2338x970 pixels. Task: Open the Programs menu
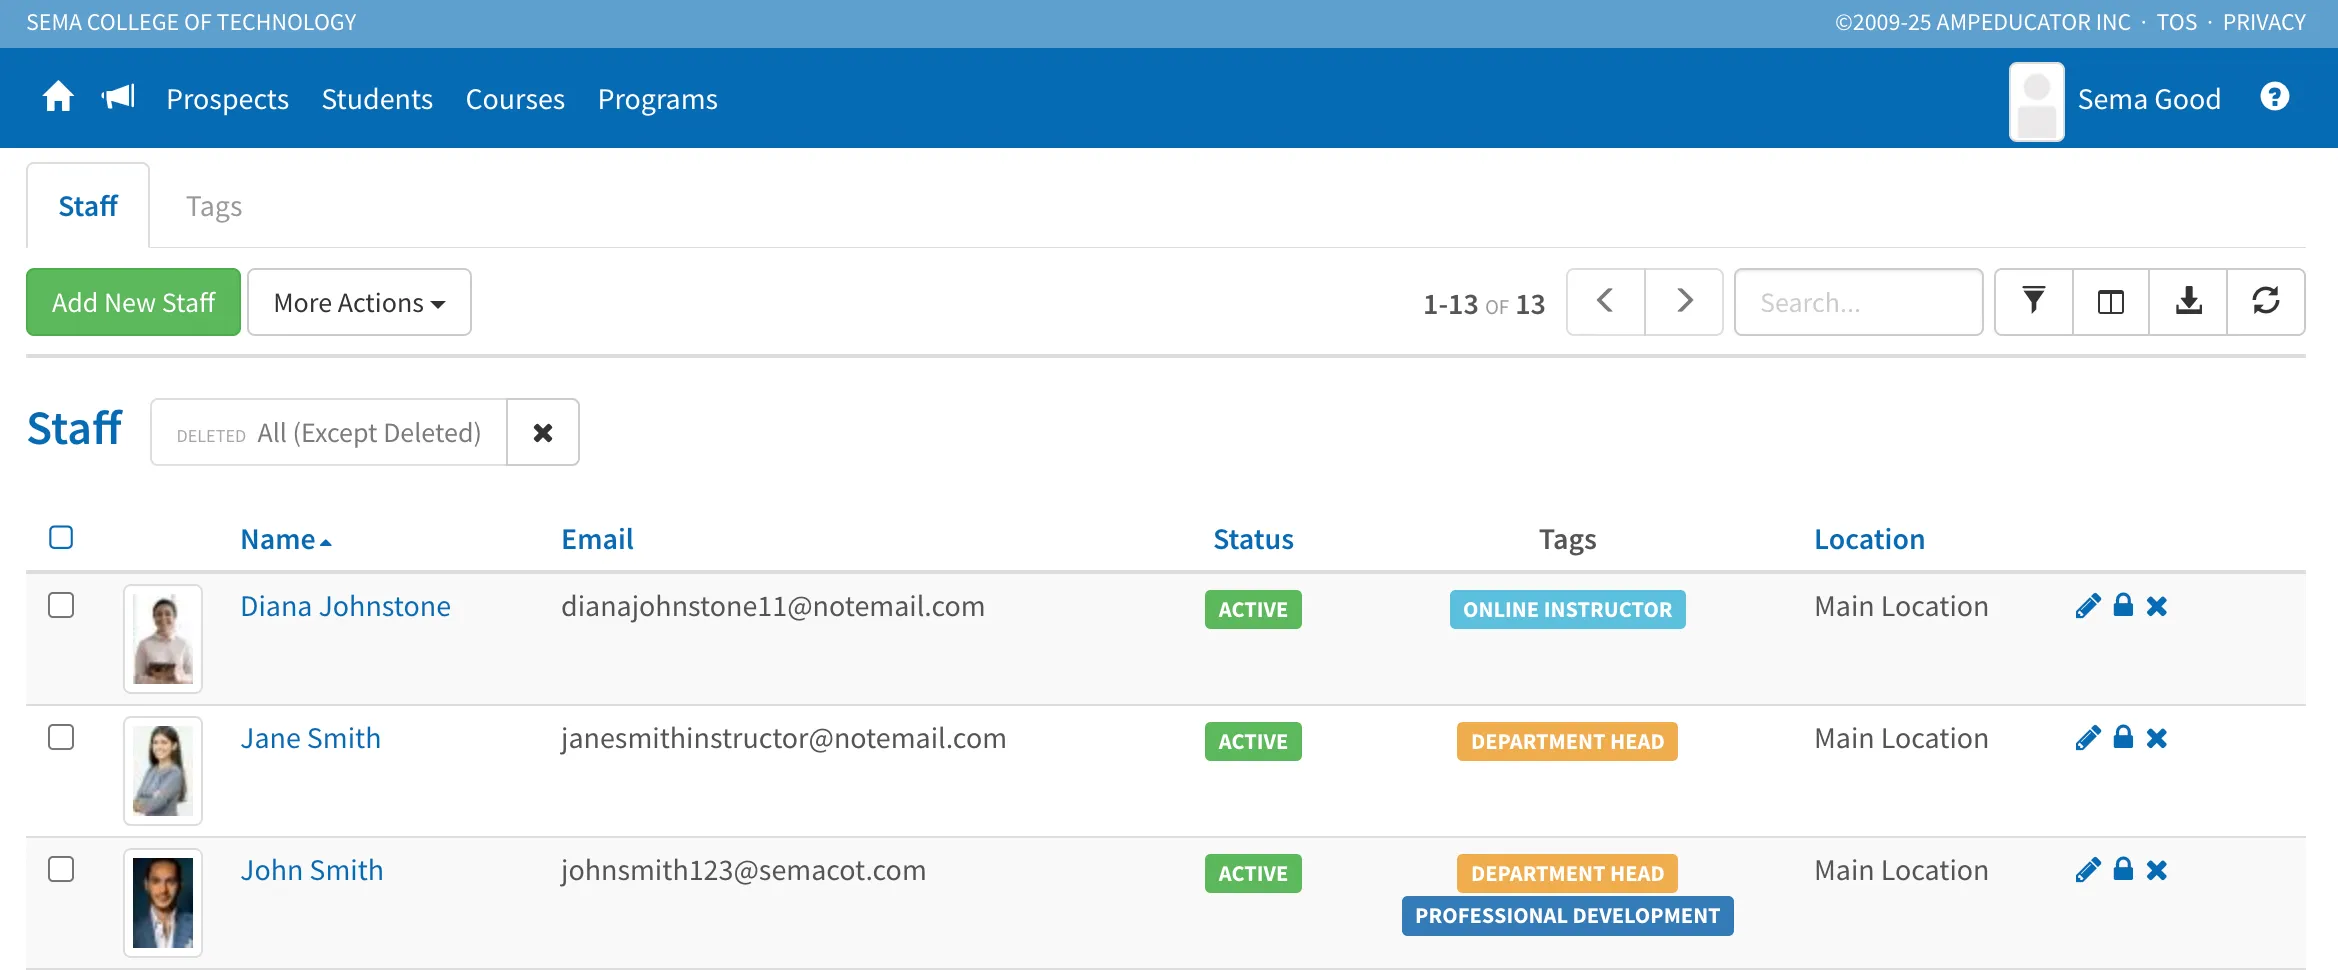658,99
